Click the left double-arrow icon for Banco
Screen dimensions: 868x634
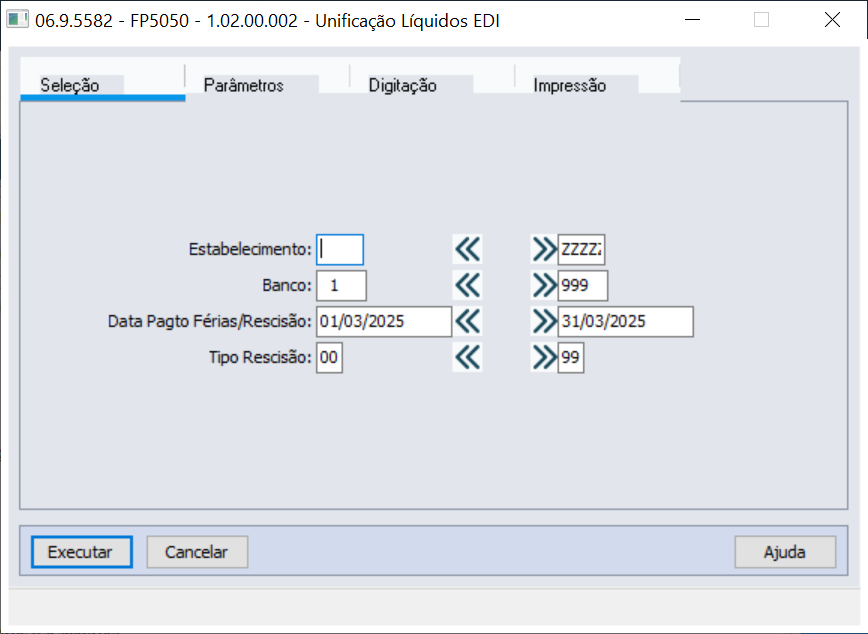[x=467, y=286]
